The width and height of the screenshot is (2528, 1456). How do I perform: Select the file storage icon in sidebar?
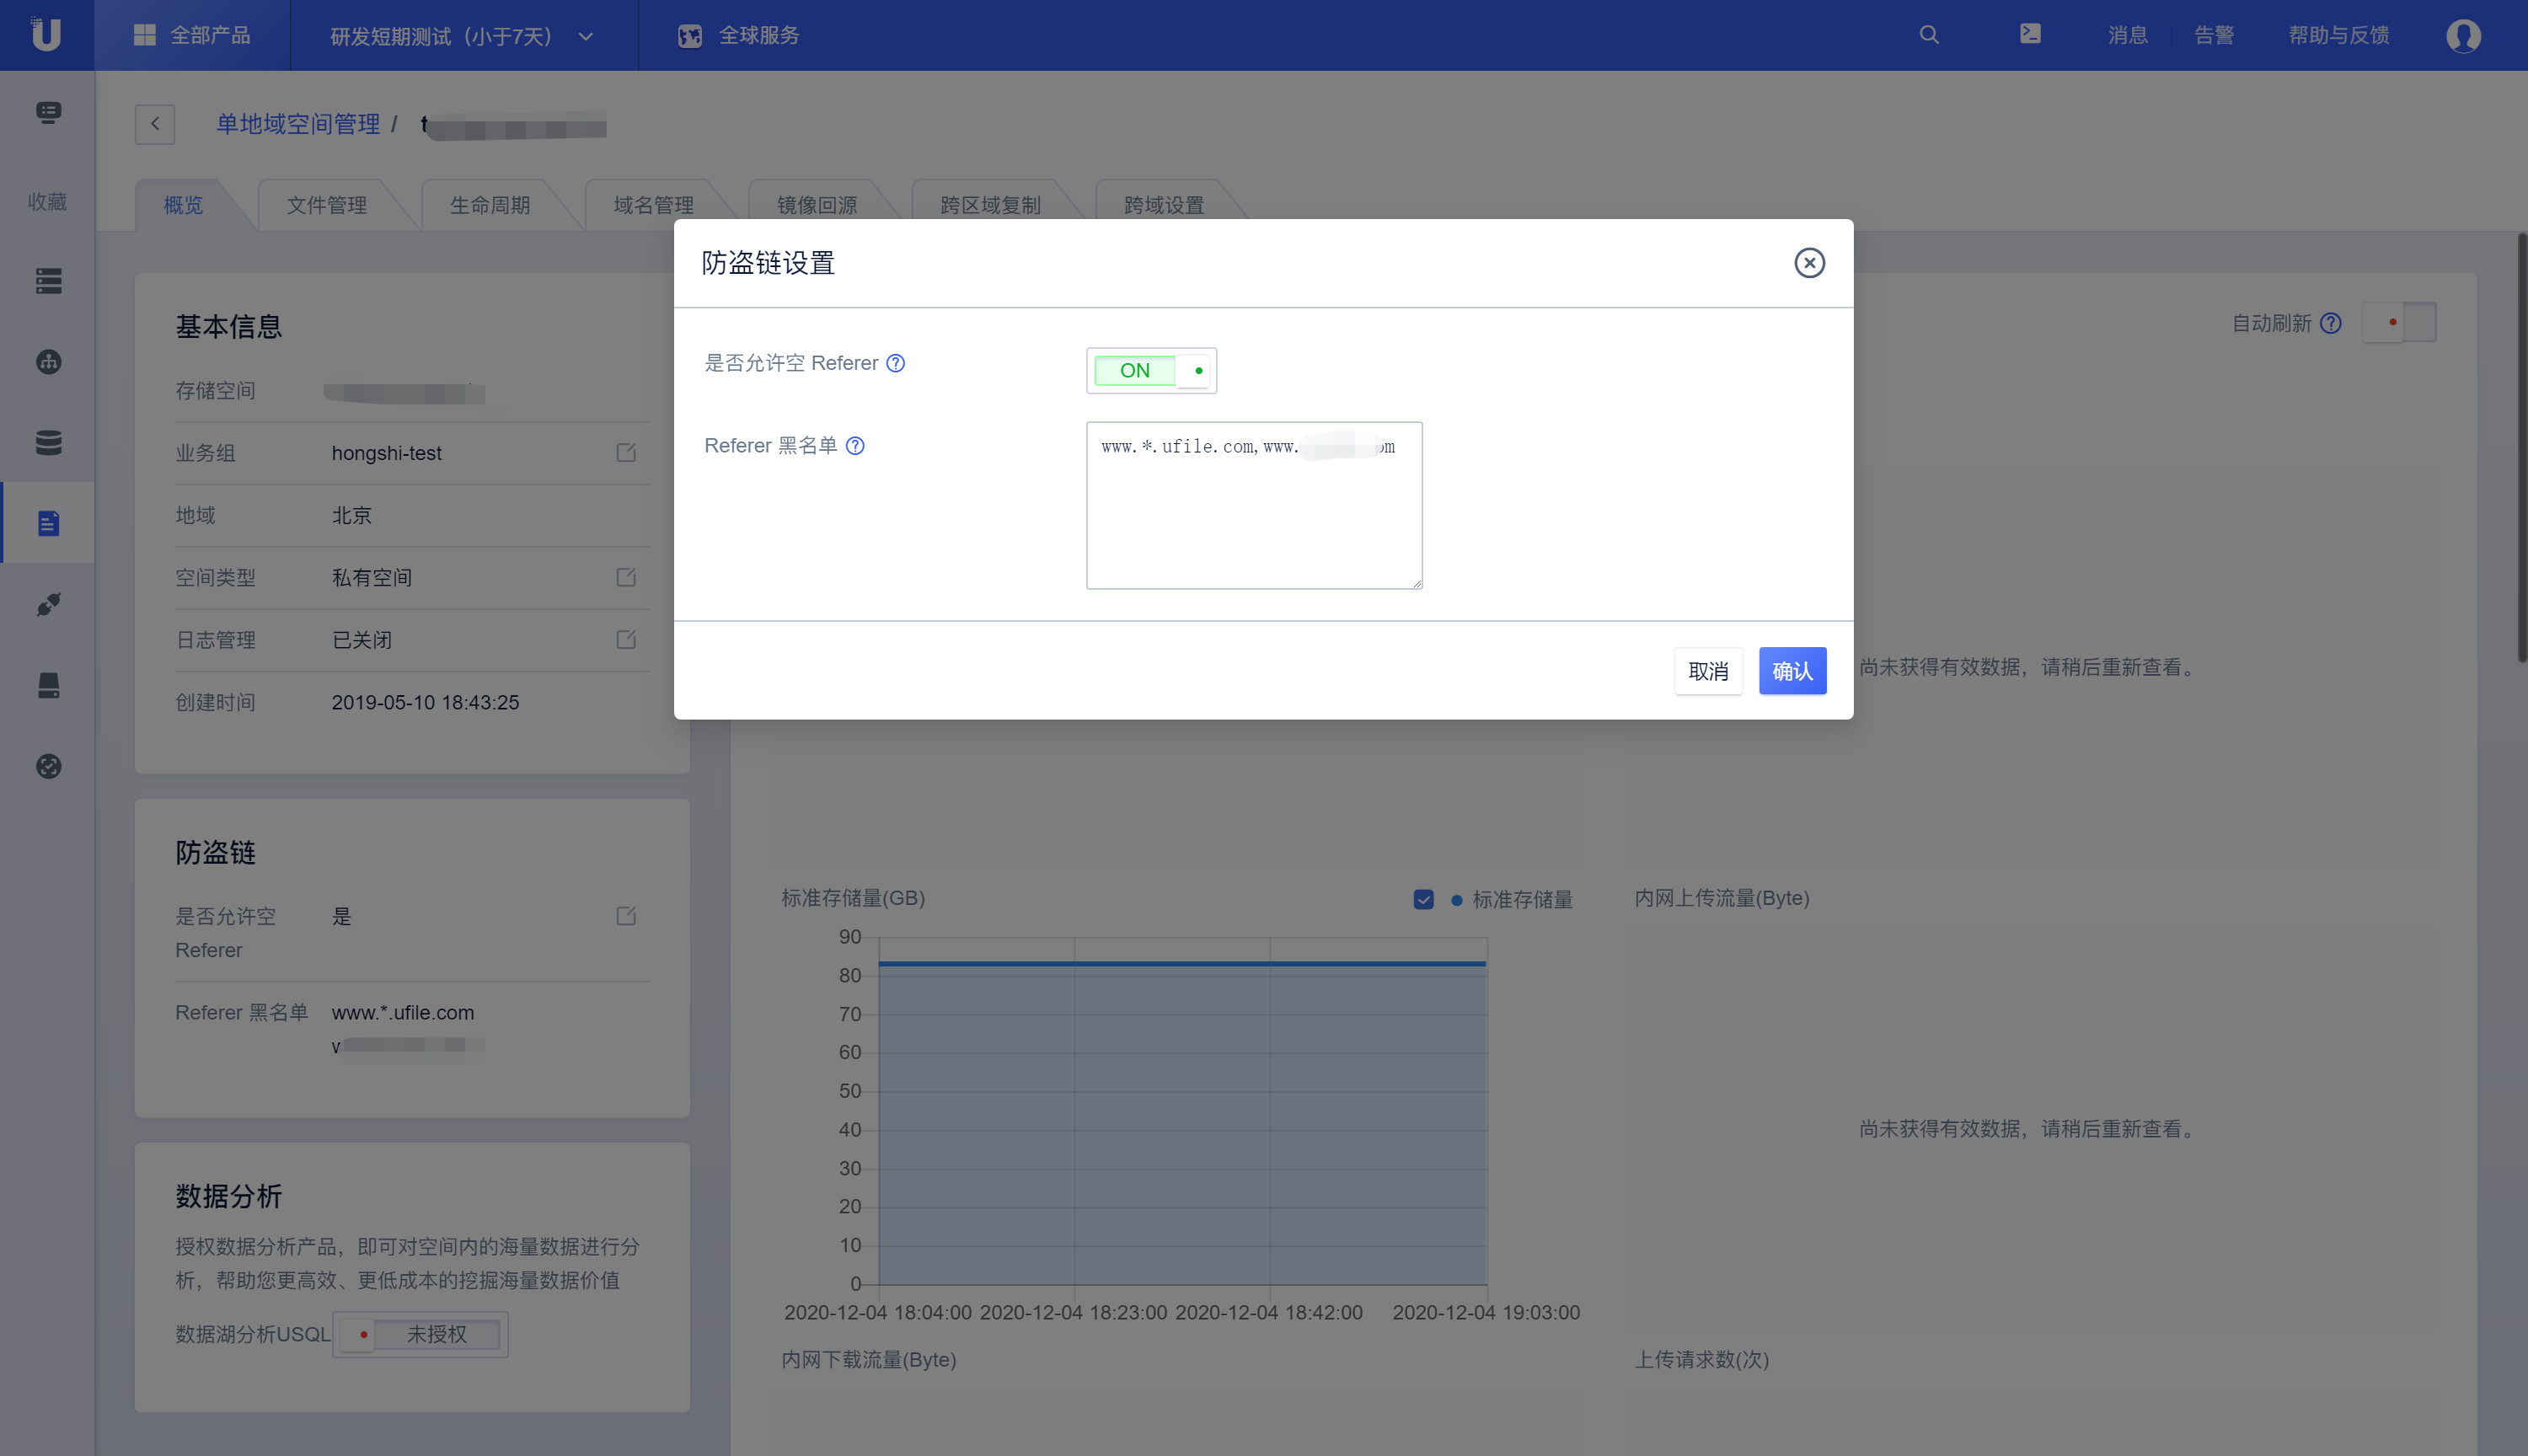tap(48, 523)
